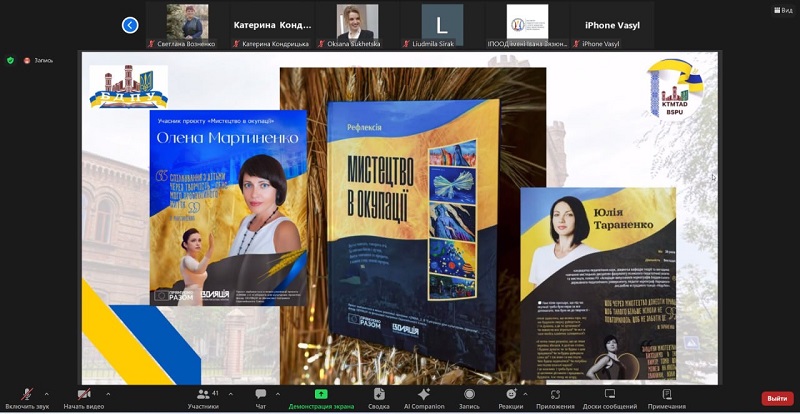Select Катерина Кондрицька participant tile
Viewport: 800px width, 414px height.
coord(272,25)
